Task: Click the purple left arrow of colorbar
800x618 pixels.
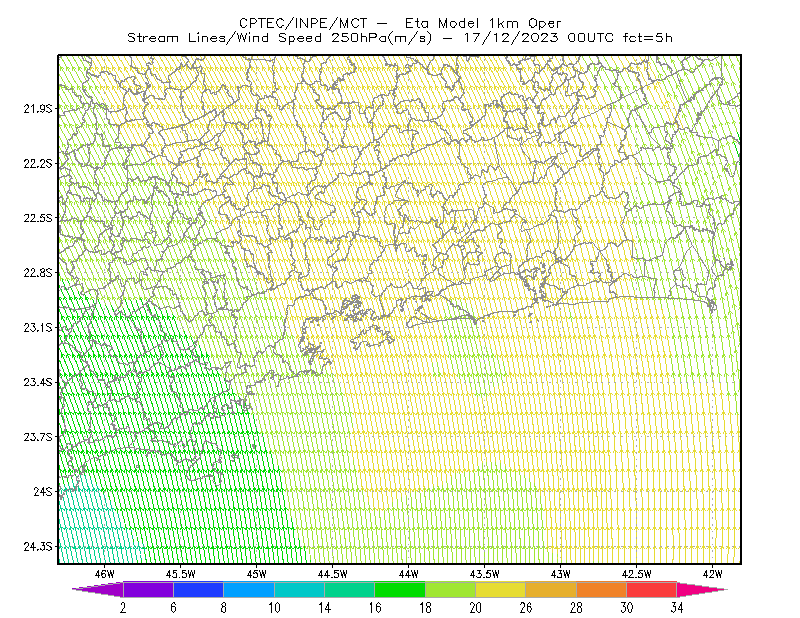Action: tap(98, 589)
